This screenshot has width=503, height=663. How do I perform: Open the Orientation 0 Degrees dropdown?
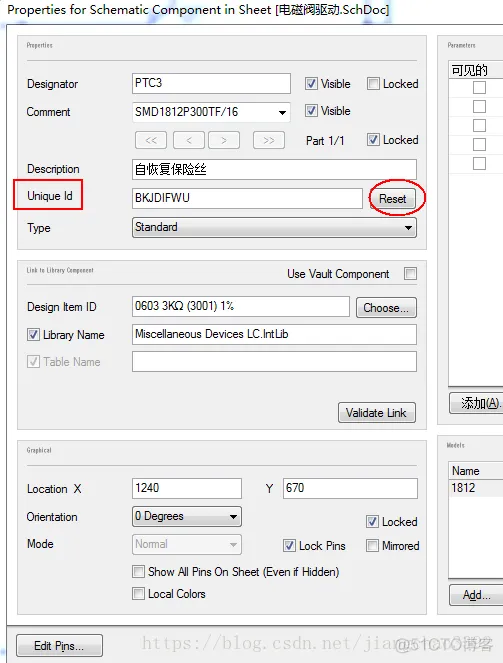187,517
